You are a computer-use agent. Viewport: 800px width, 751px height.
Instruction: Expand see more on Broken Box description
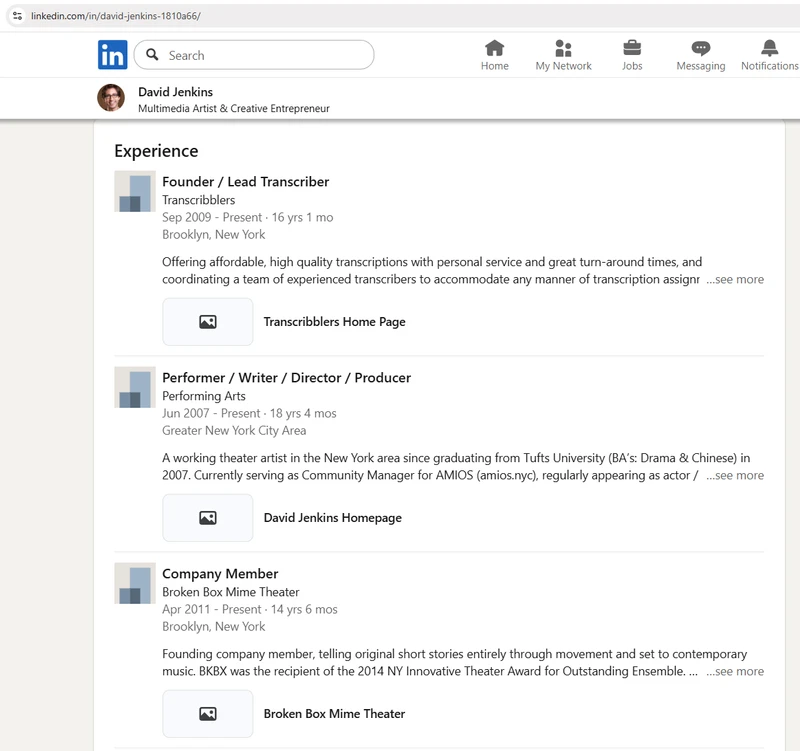735,672
